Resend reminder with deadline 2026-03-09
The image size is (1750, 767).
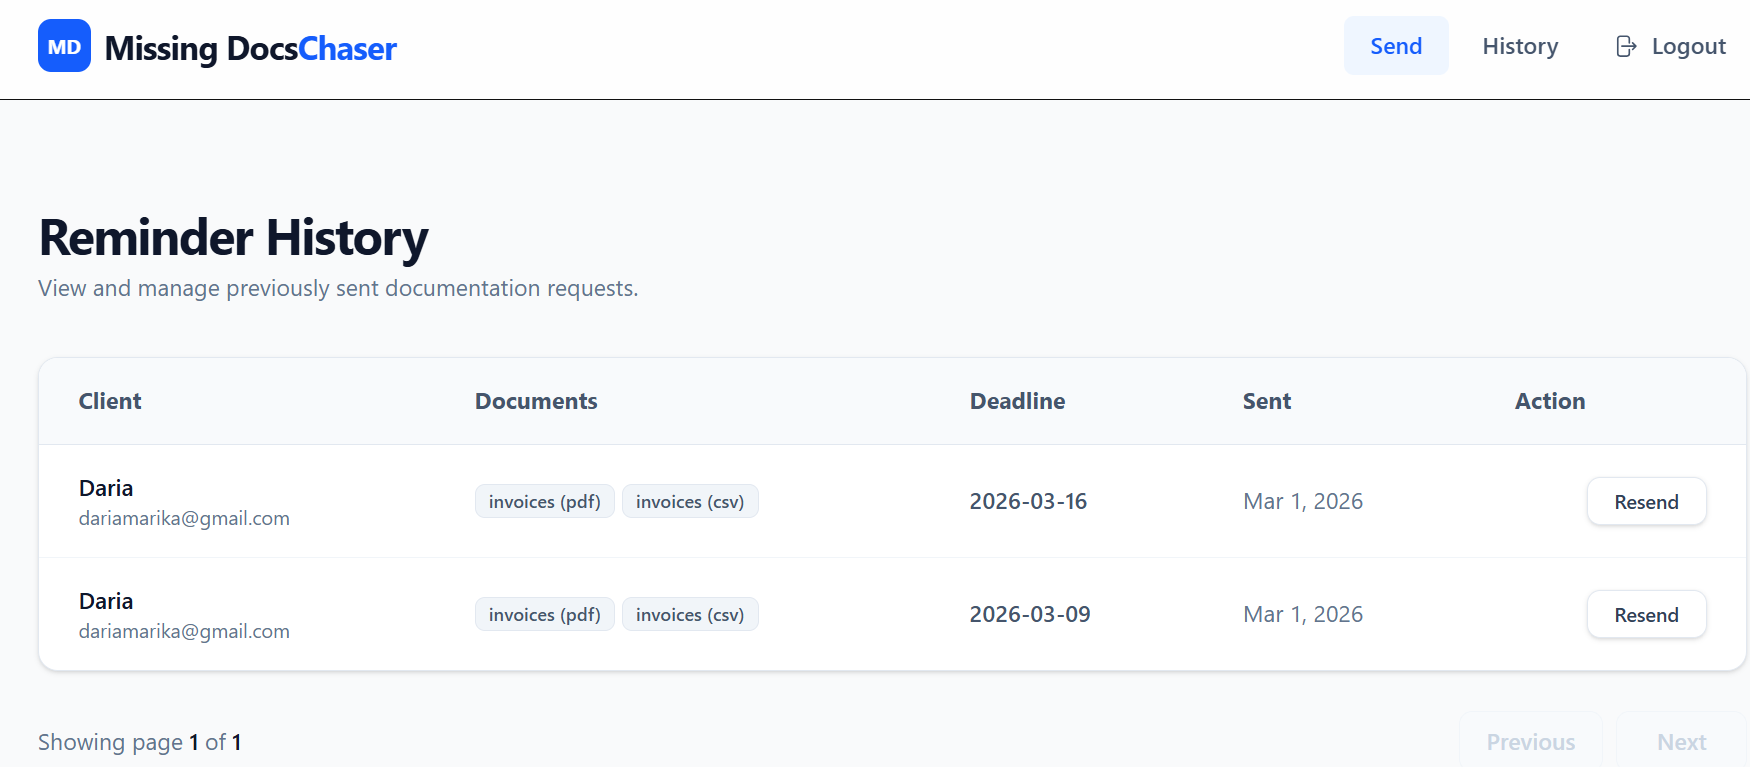(1645, 615)
